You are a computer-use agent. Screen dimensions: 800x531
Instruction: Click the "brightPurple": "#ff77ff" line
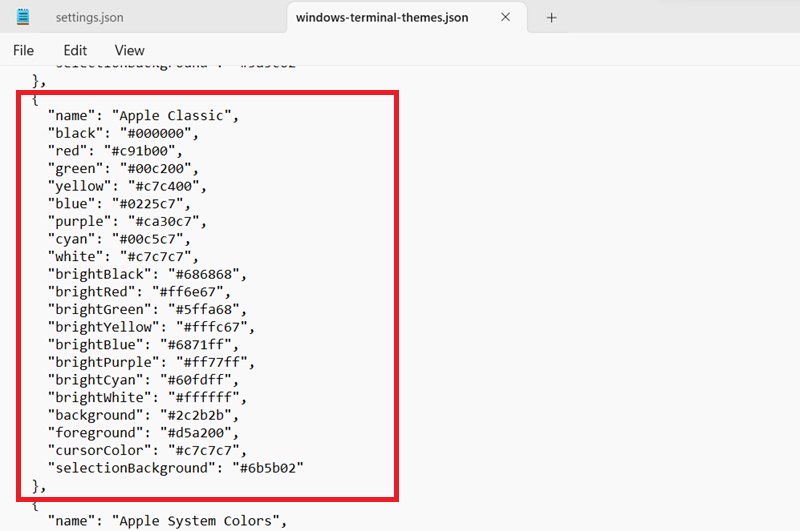click(152, 362)
